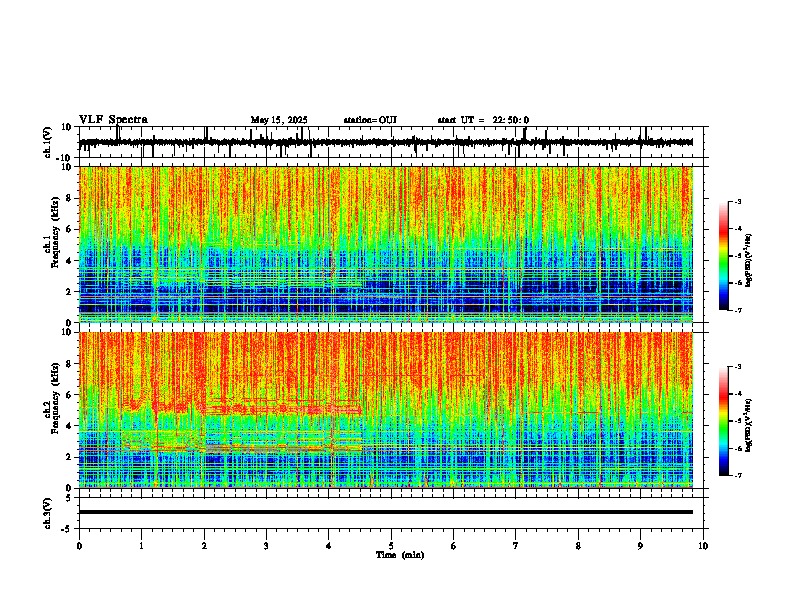The width and height of the screenshot is (792, 612).
Task: Click the "8" kHz tick on the ch.1 frequency axis
Action: point(69,198)
